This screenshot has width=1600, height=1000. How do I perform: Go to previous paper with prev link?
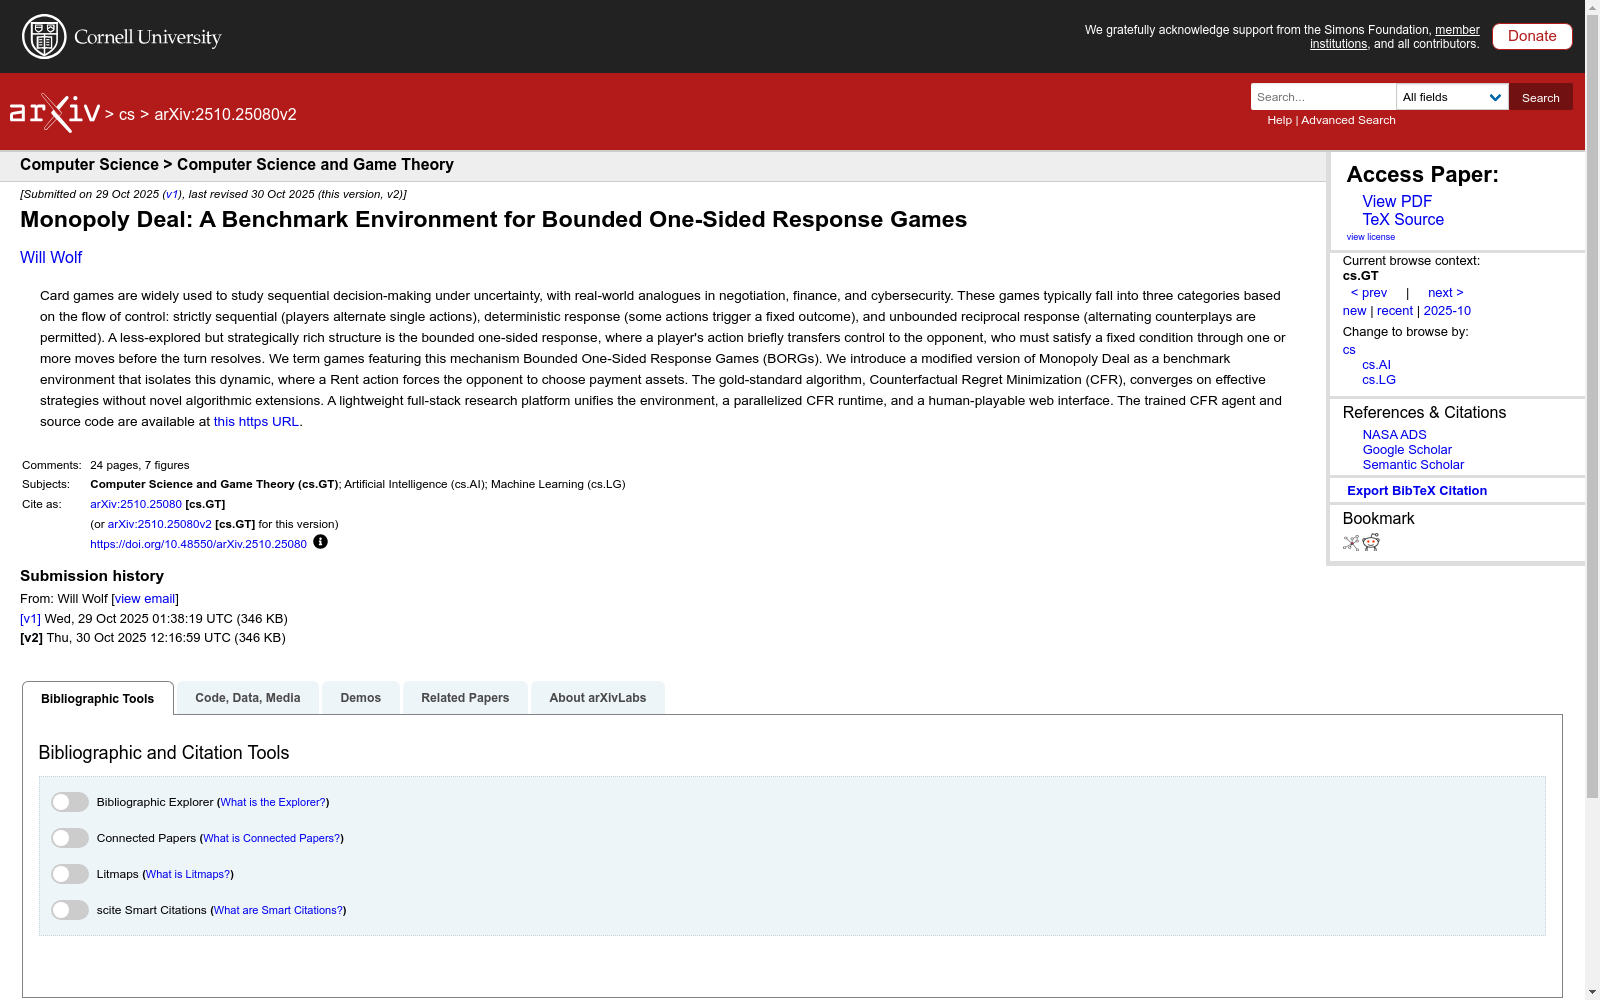[x=1369, y=293]
